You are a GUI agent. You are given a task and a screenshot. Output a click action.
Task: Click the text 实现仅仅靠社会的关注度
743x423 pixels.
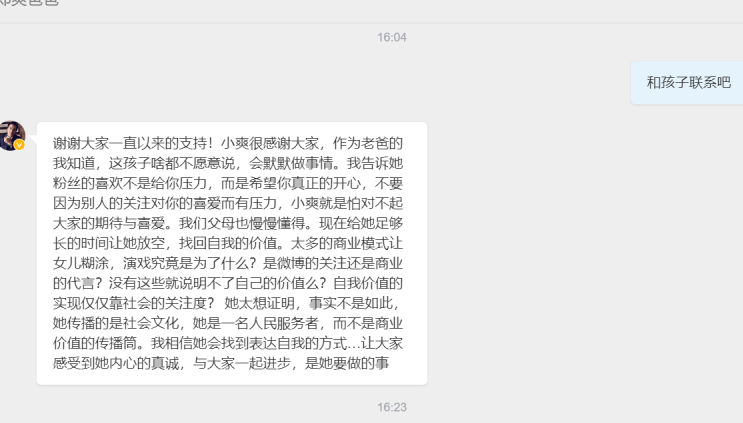(x=129, y=303)
